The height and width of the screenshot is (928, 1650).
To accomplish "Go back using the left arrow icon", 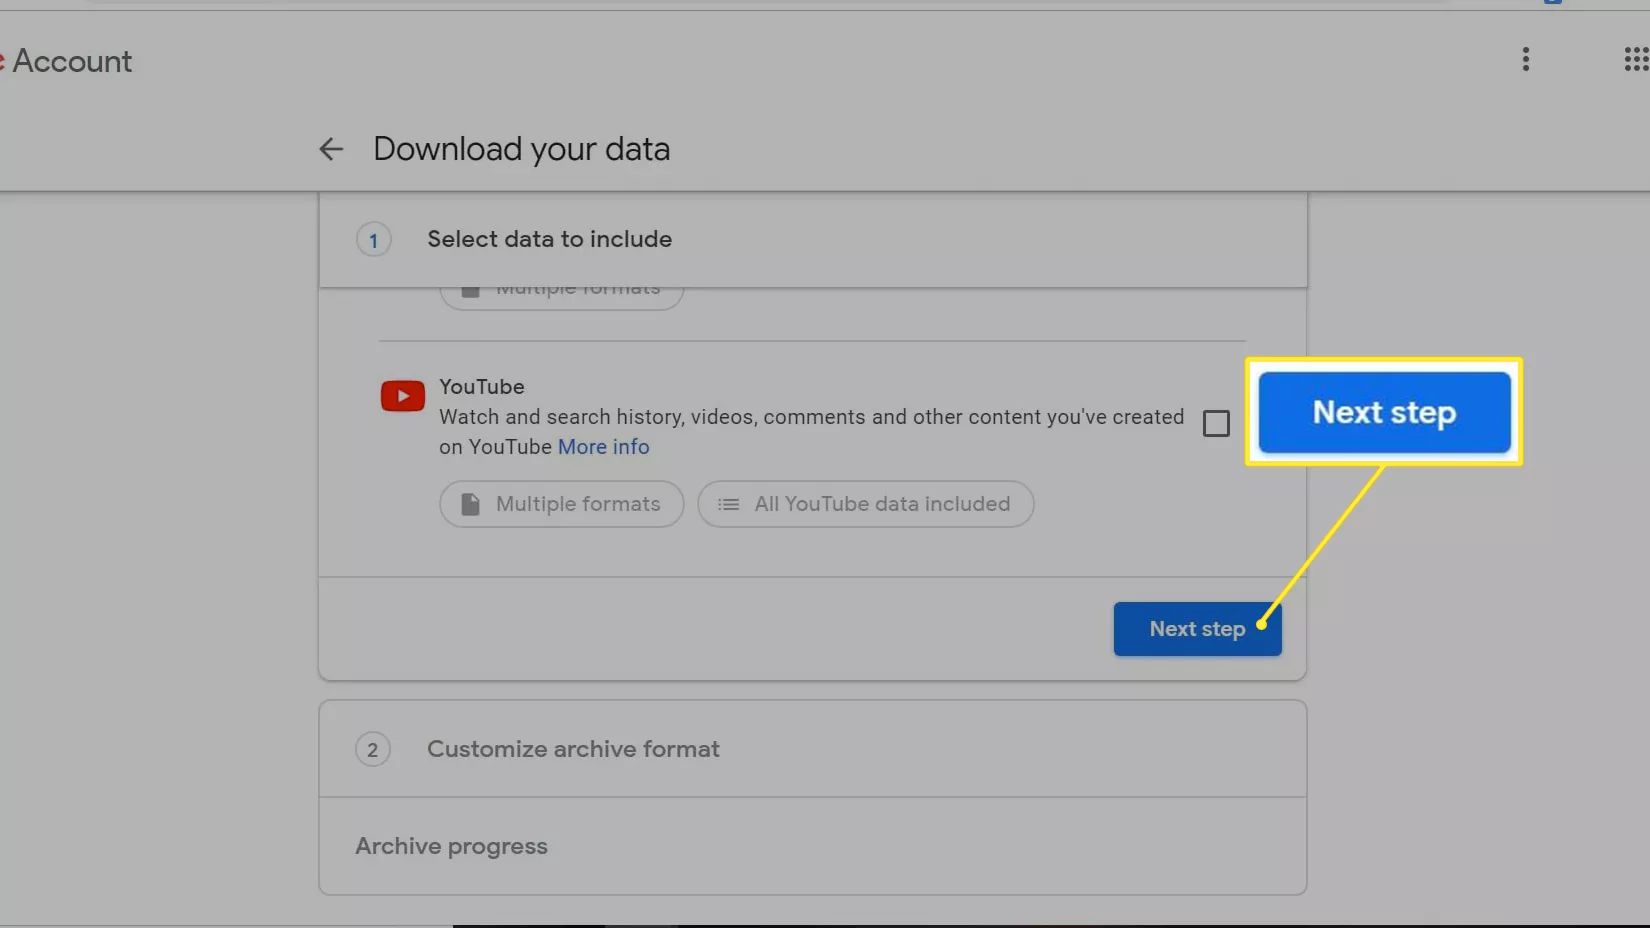I will tap(331, 149).
